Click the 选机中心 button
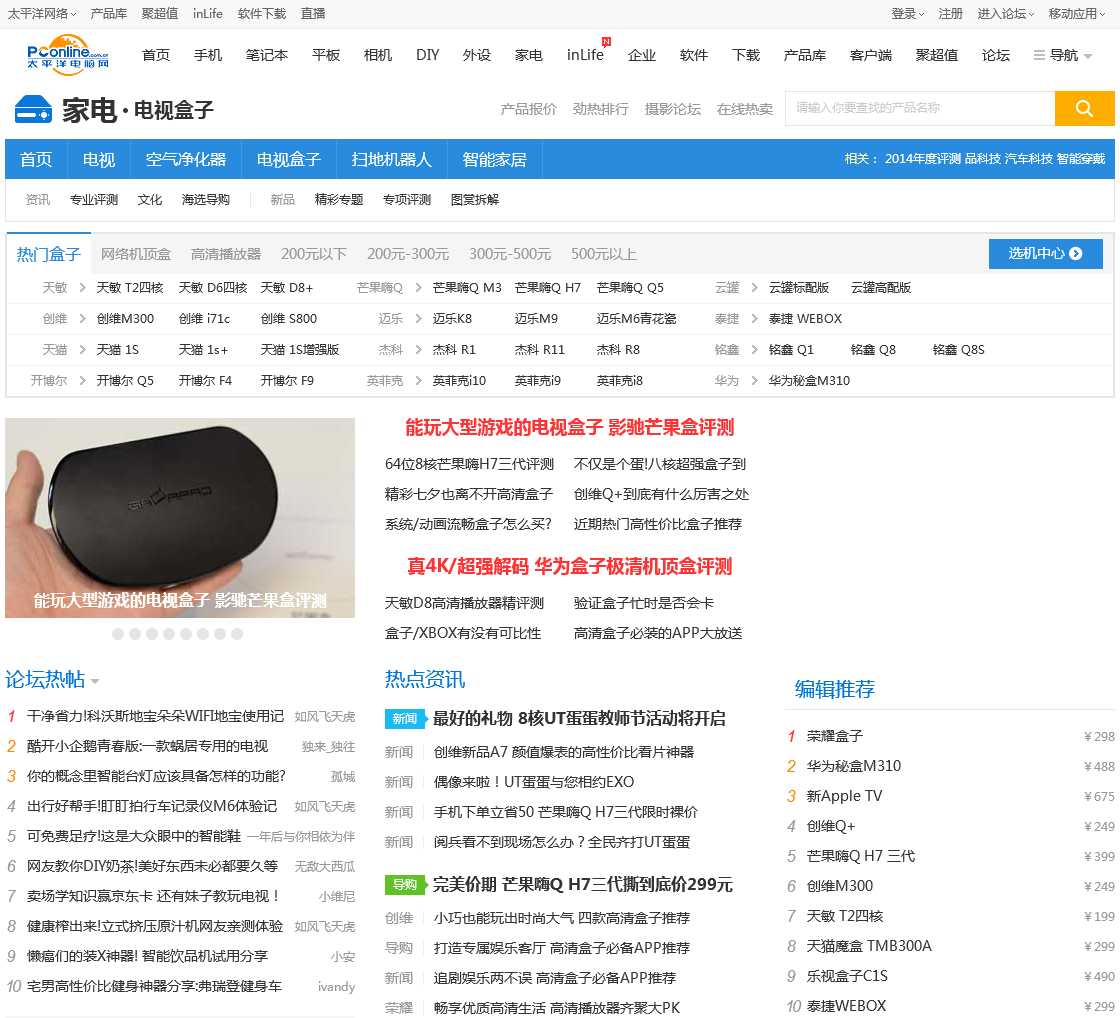1120x1018 pixels. click(x=1045, y=254)
